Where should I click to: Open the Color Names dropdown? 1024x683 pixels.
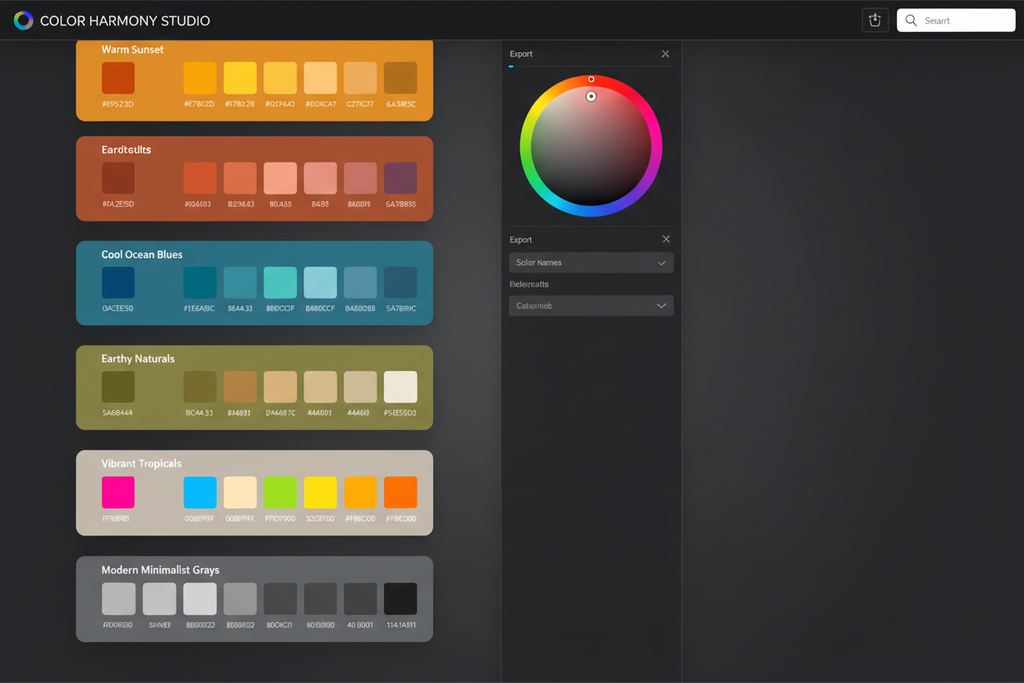(590, 263)
